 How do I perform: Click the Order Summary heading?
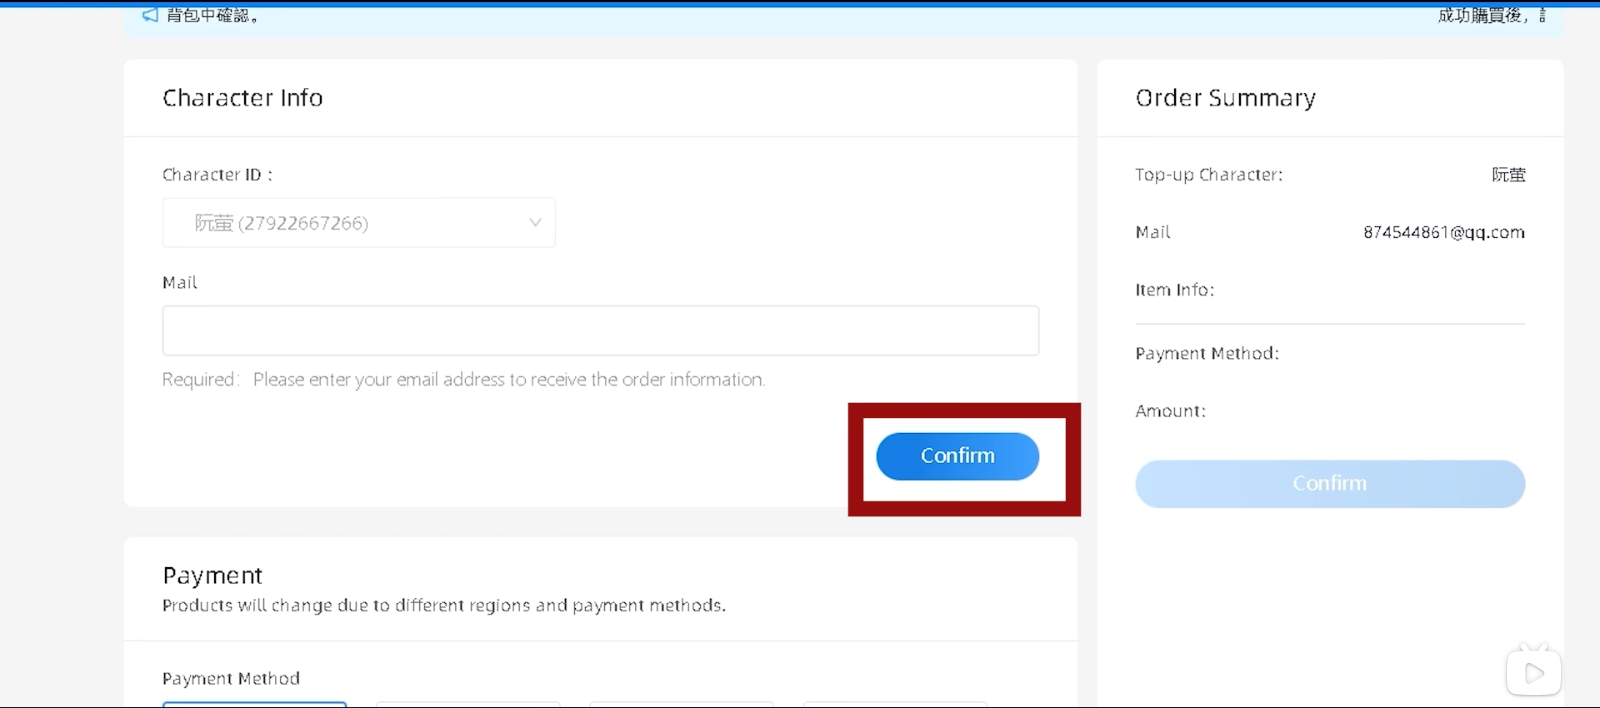coord(1225,98)
